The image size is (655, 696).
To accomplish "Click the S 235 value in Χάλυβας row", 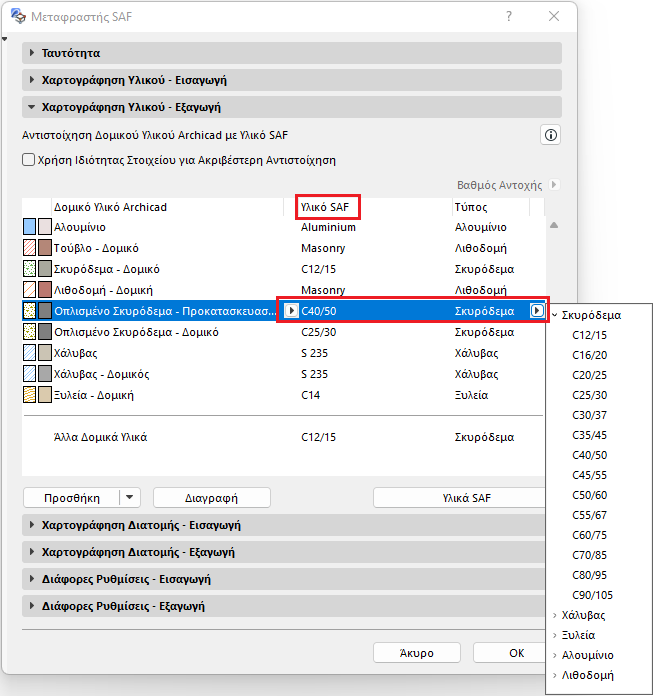I will click(314, 353).
